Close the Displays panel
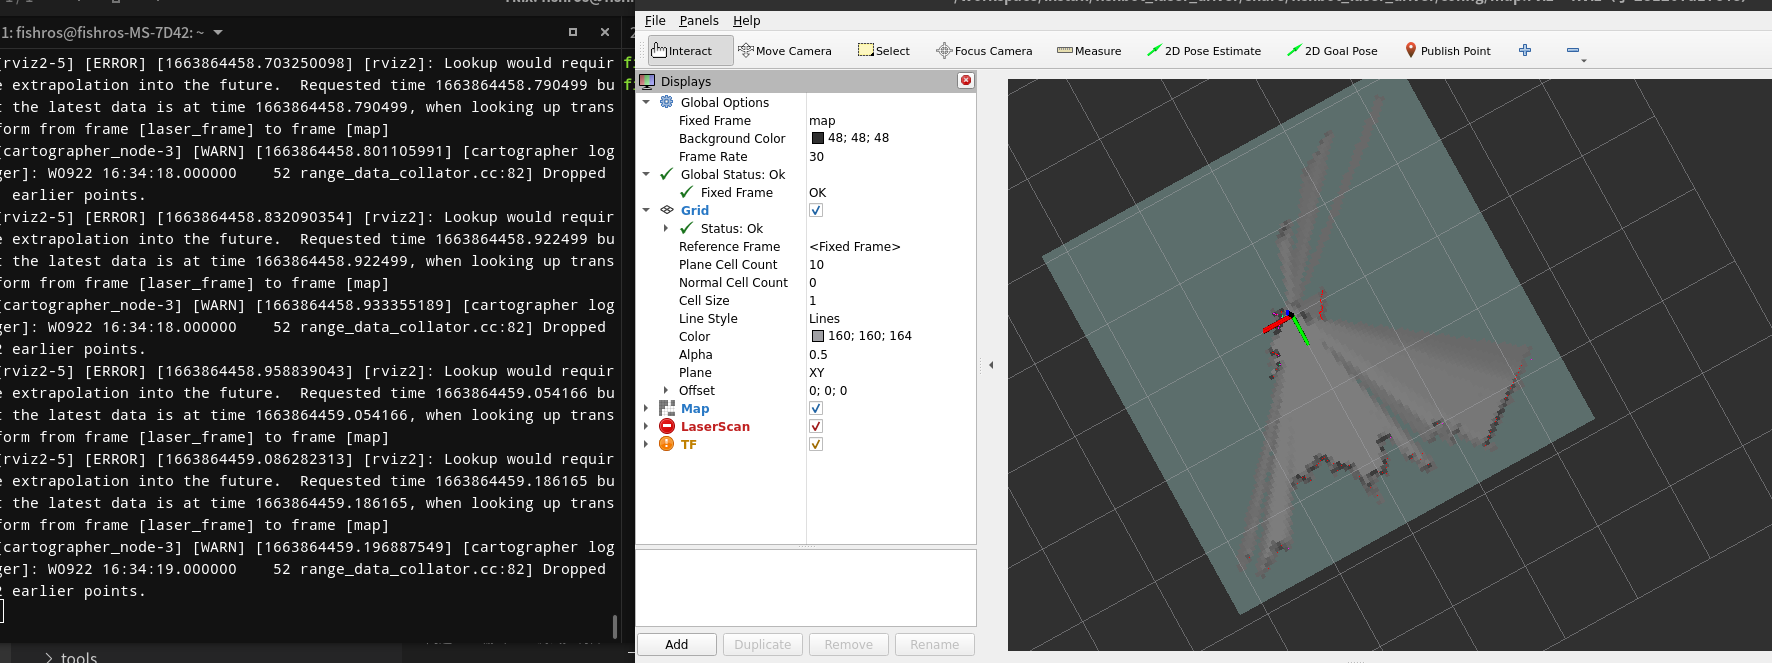Viewport: 1772px width, 663px height. (966, 81)
